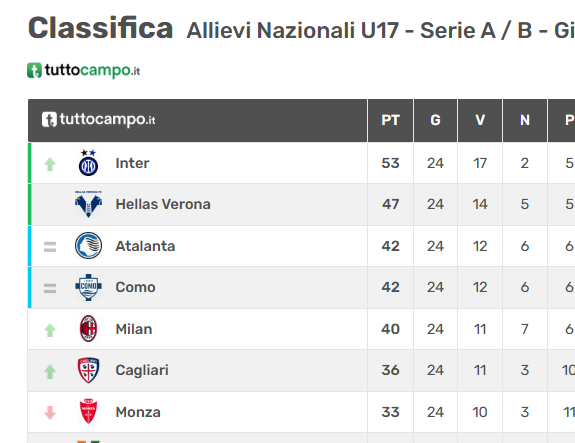The image size is (575, 443).
Task: Click the Cagliari club crest
Action: tap(88, 370)
